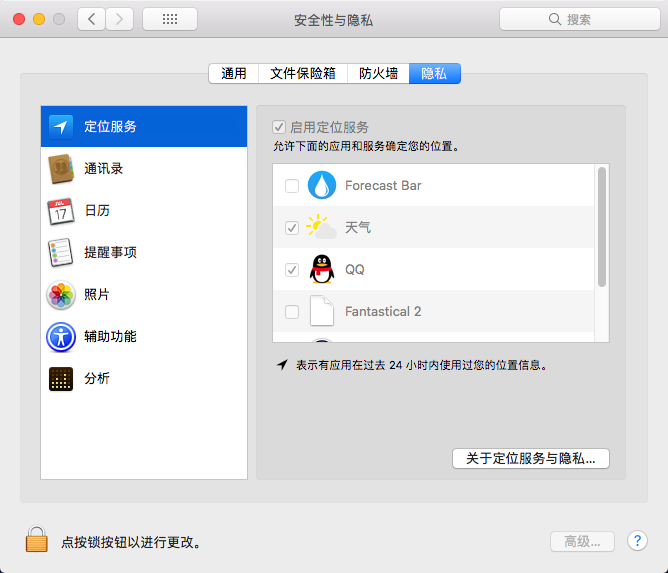Click the Fantastical 2 app name
This screenshot has height=573, width=668.
click(x=383, y=311)
